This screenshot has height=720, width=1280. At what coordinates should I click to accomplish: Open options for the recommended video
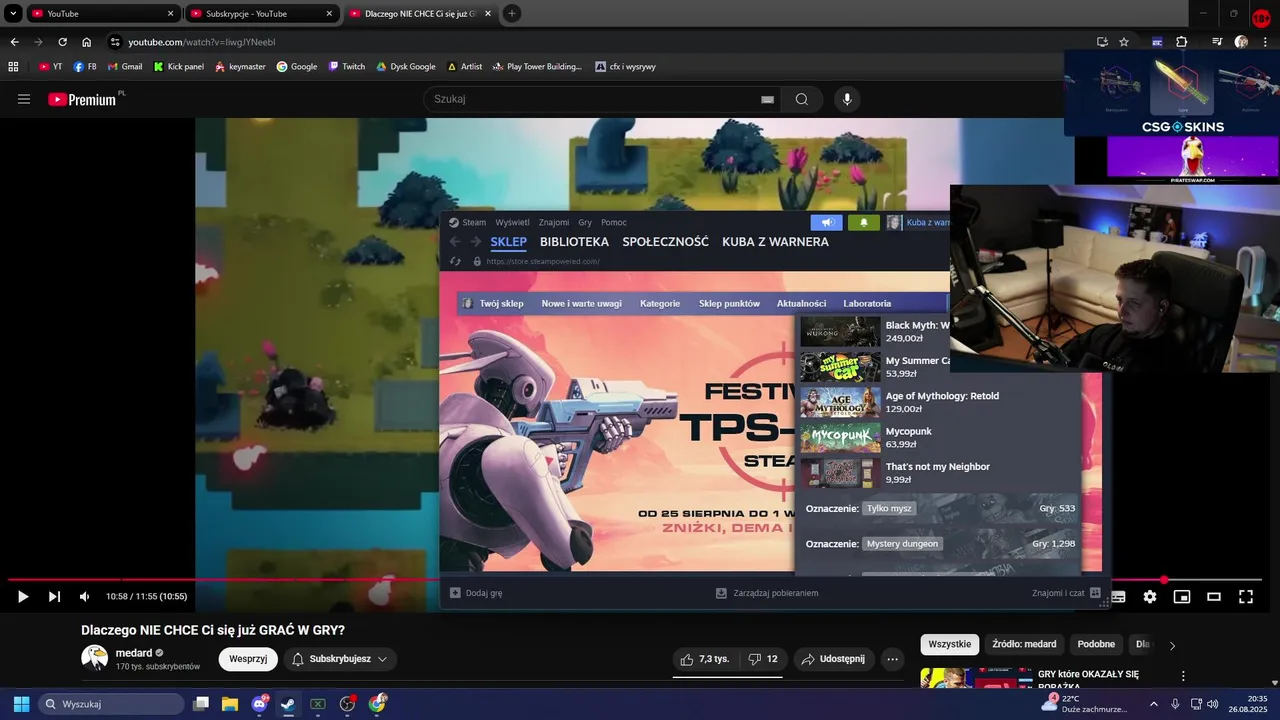(x=1184, y=677)
